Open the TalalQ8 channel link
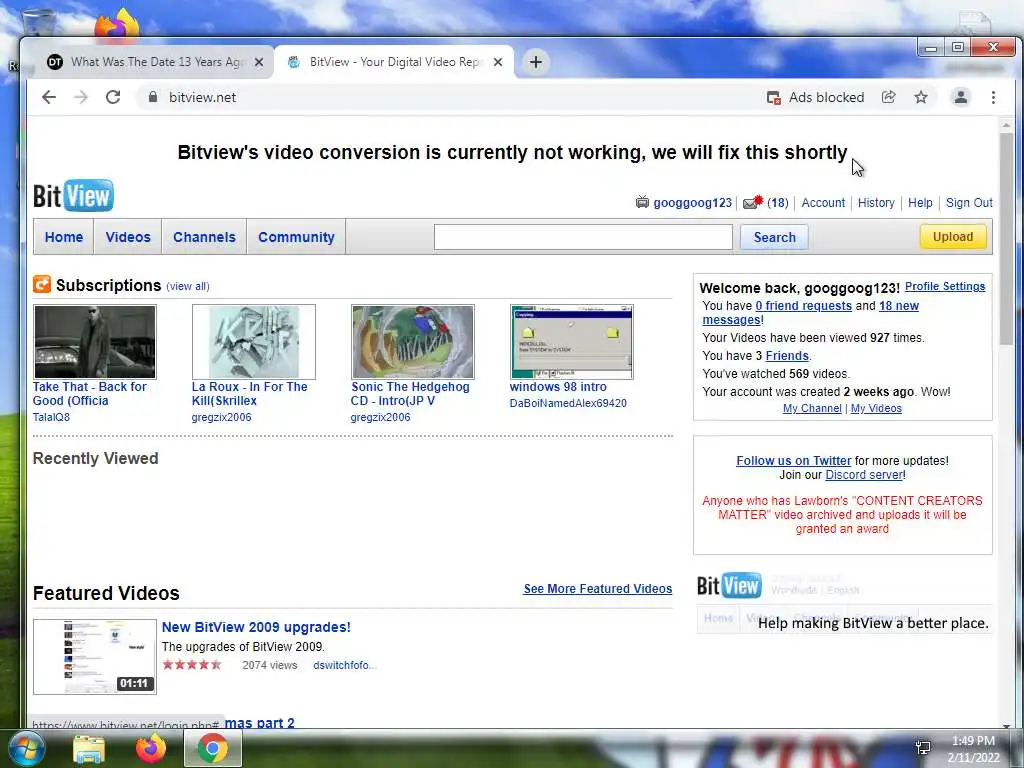Screen dimensions: 1024x768 tap(51, 417)
